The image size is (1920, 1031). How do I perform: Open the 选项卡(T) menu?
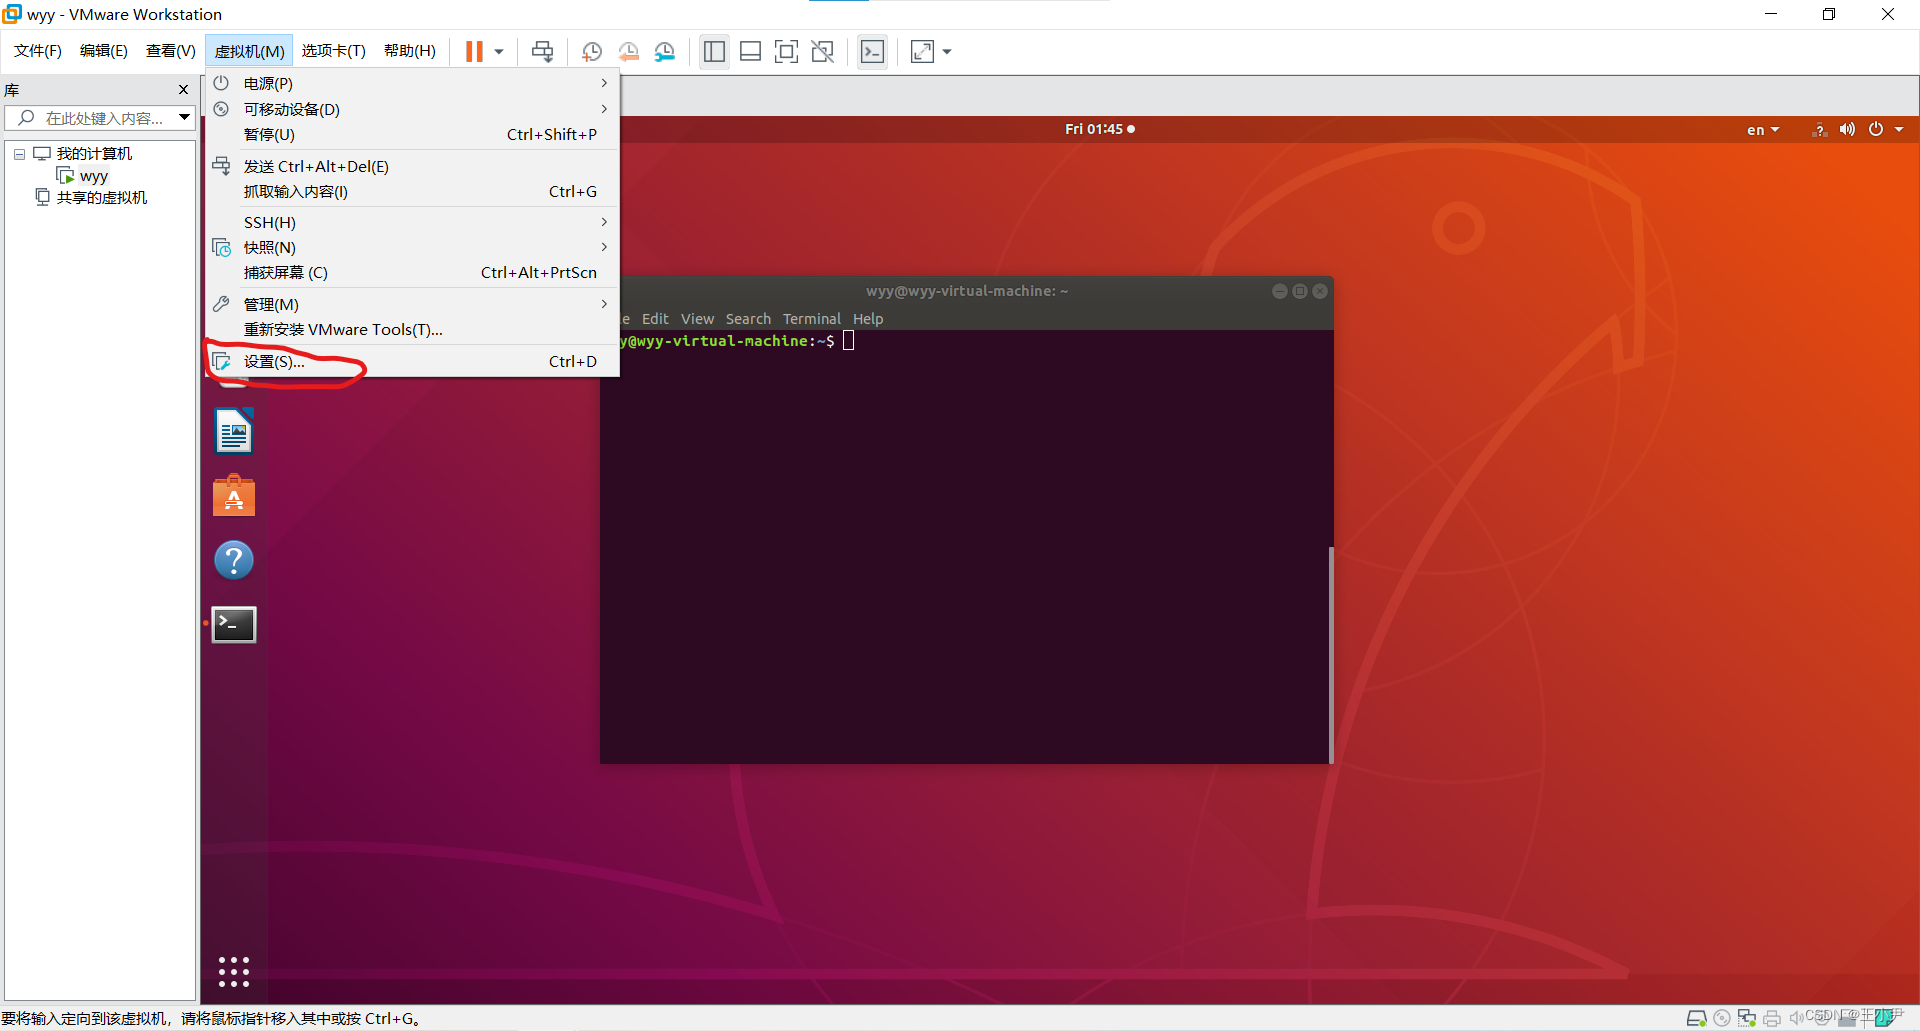pyautogui.click(x=334, y=51)
